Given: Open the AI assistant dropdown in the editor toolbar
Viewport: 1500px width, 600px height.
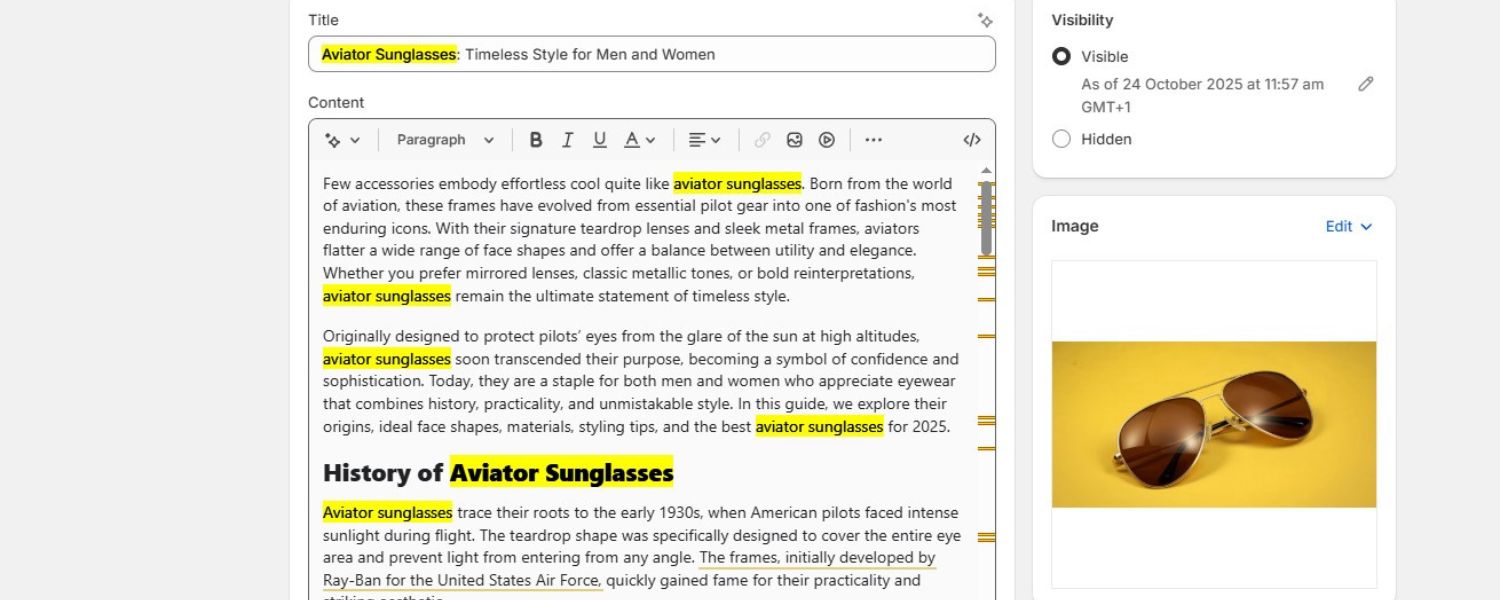Looking at the screenshot, I should point(342,140).
